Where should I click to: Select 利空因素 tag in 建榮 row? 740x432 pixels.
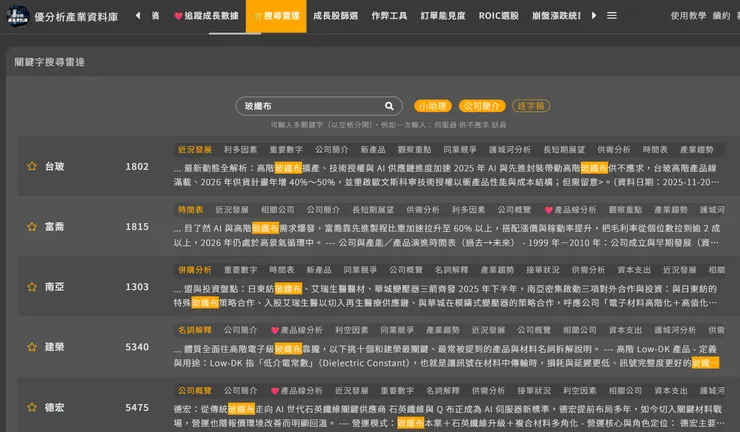351,330
